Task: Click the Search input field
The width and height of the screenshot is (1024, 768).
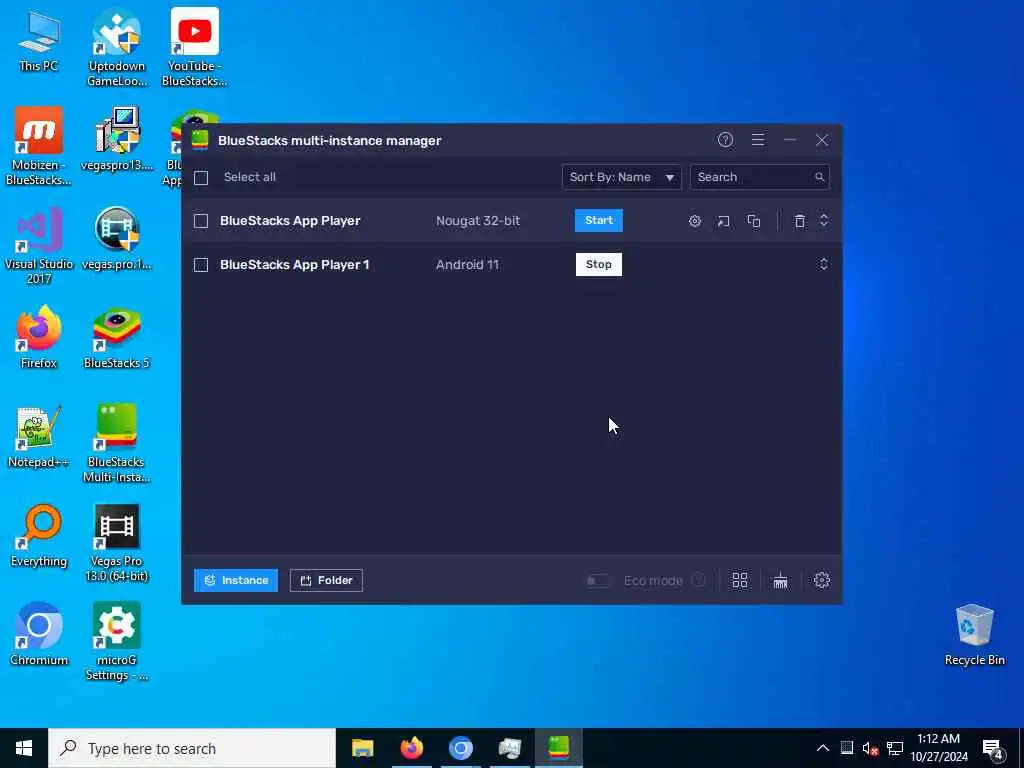Action: coord(760,177)
